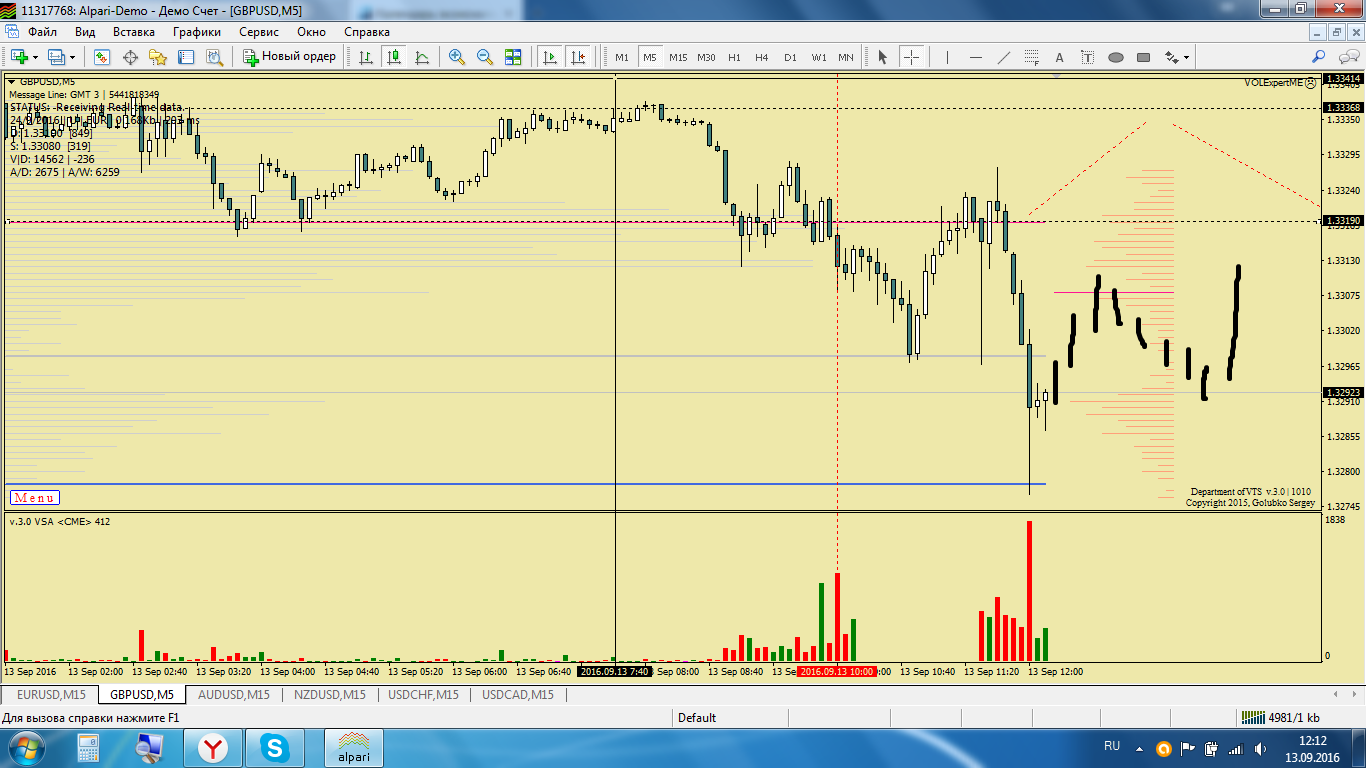Switch to the USDCHF,M15 chart tab
Image resolution: width=1366 pixels, height=768 pixels.
click(x=423, y=694)
